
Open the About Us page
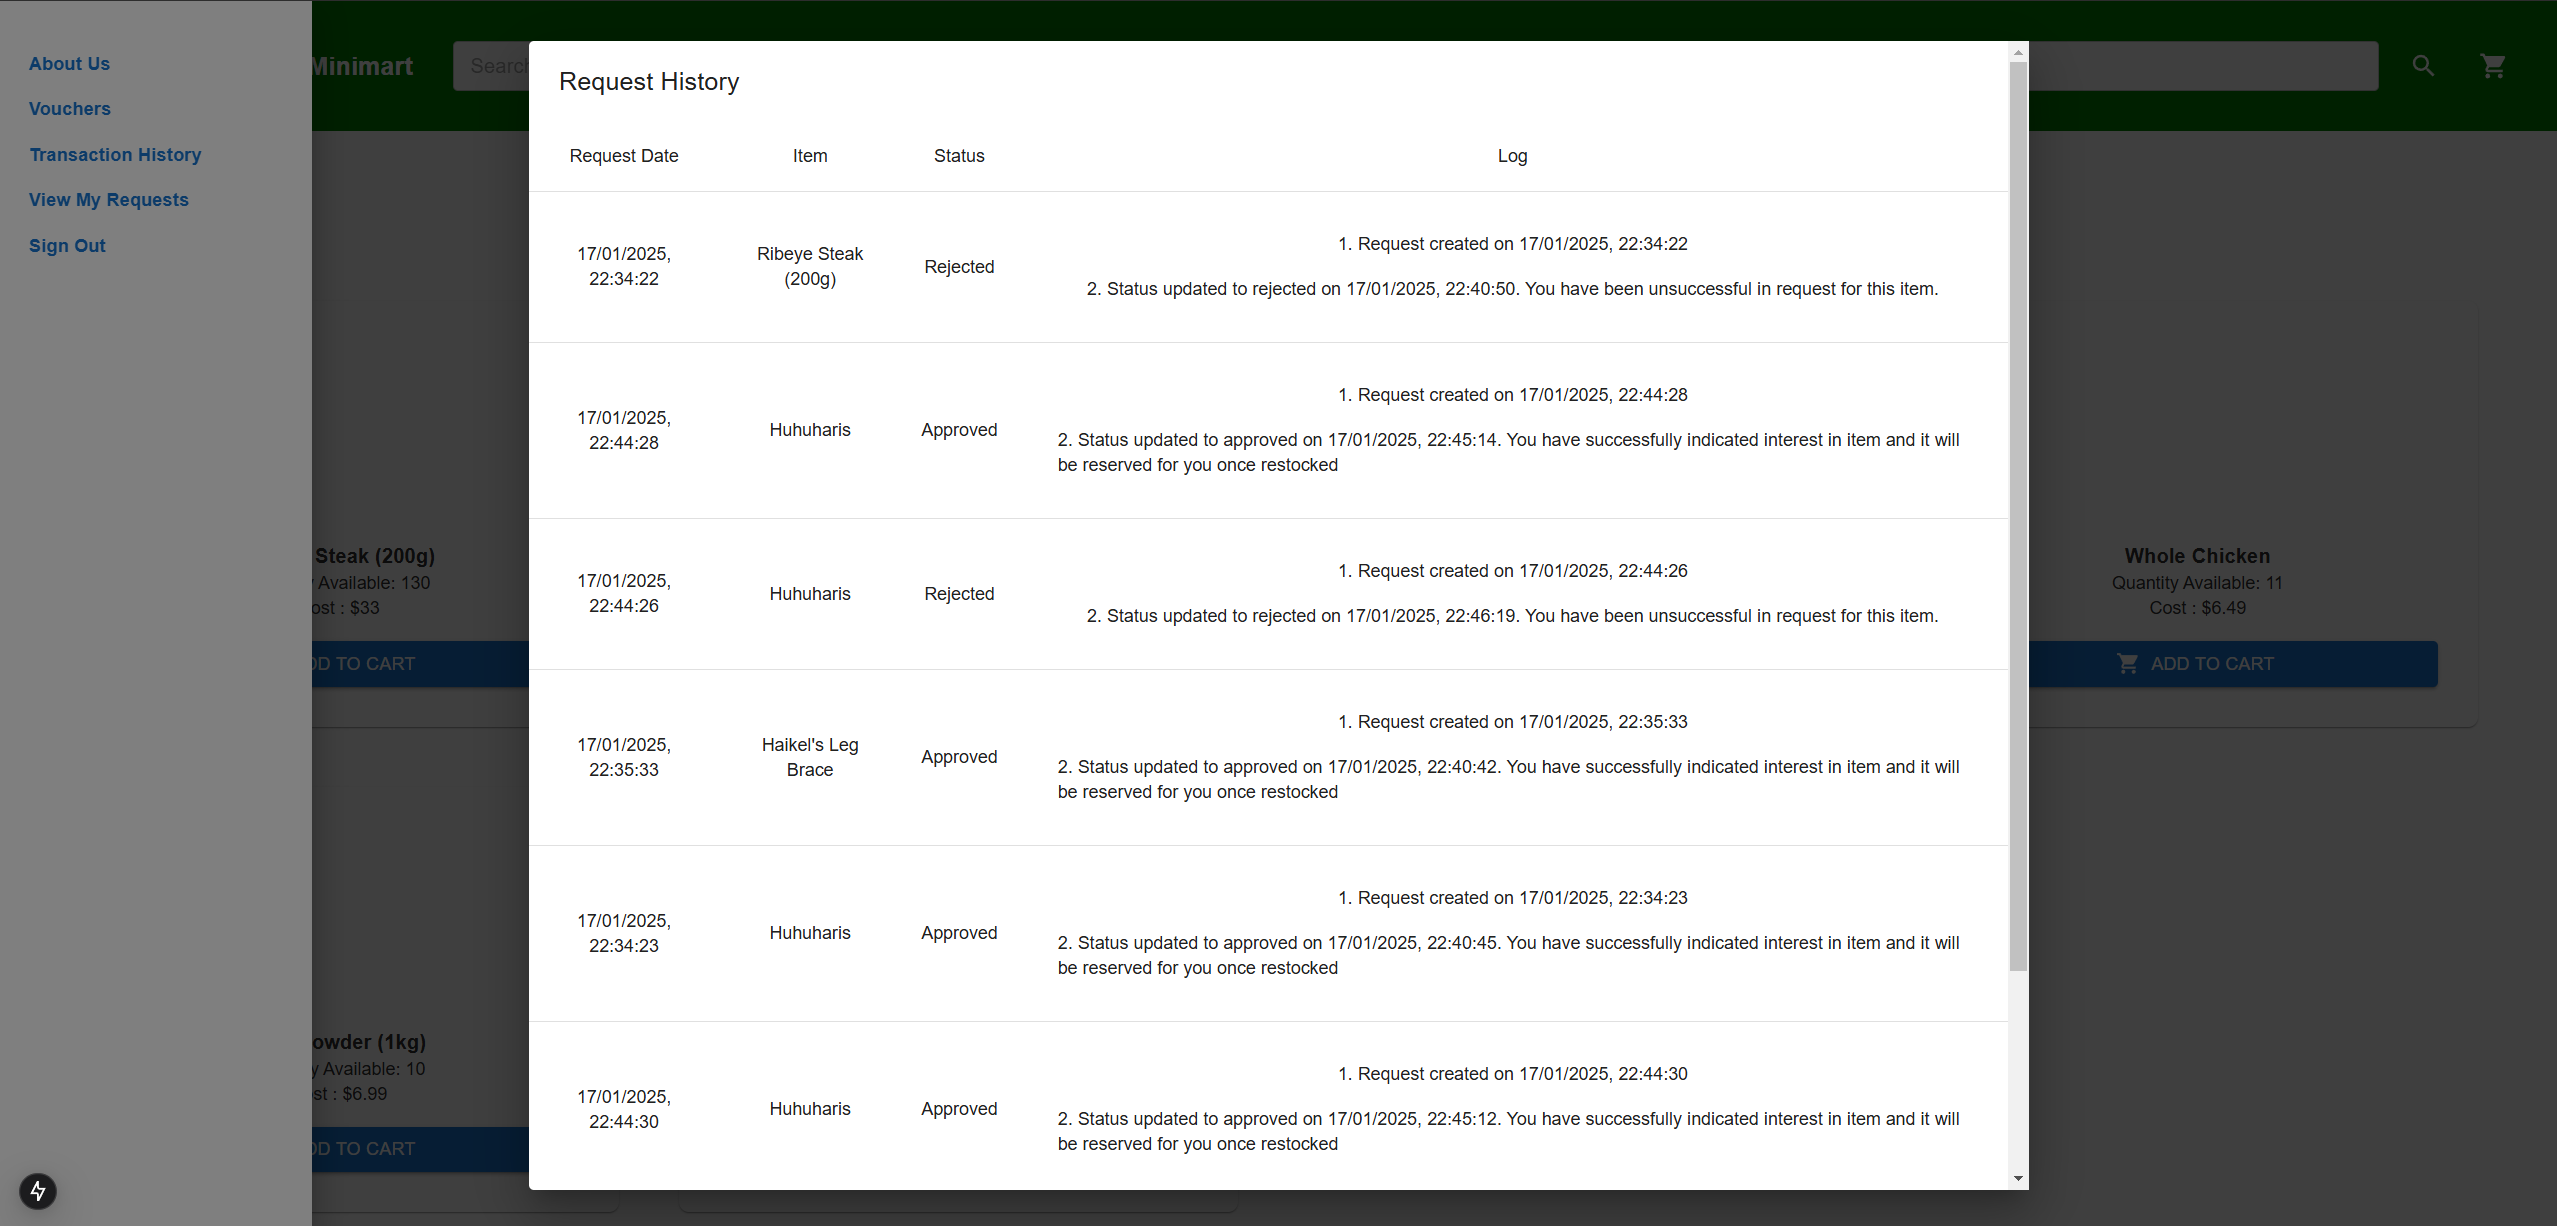tap(69, 64)
